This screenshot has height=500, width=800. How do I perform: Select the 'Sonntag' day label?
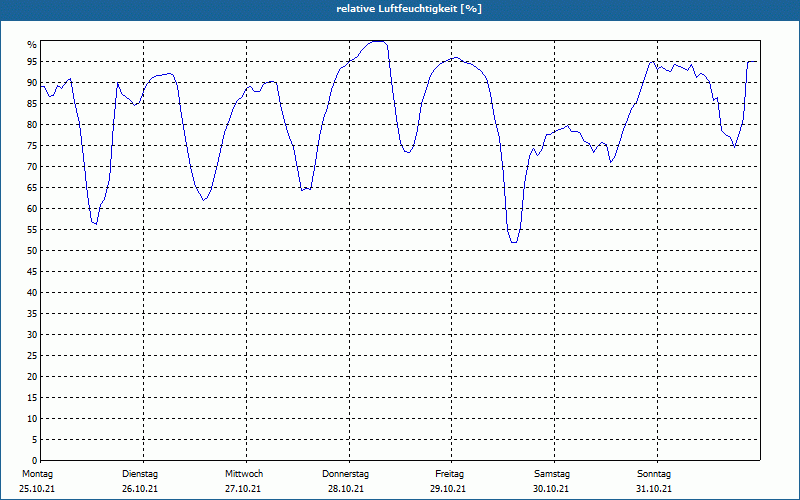click(654, 474)
